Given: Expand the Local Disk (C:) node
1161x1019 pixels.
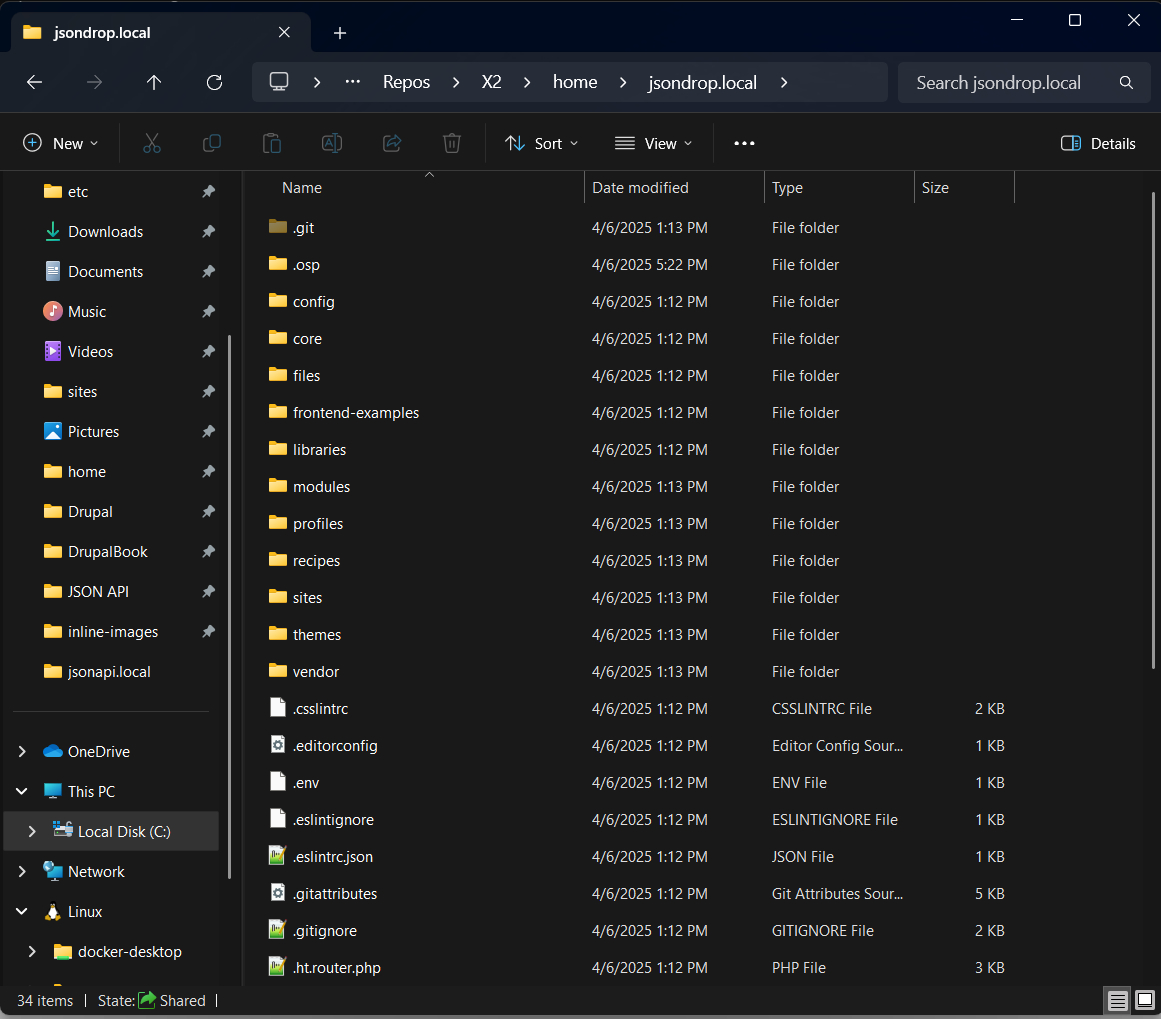Looking at the screenshot, I should 32,832.
